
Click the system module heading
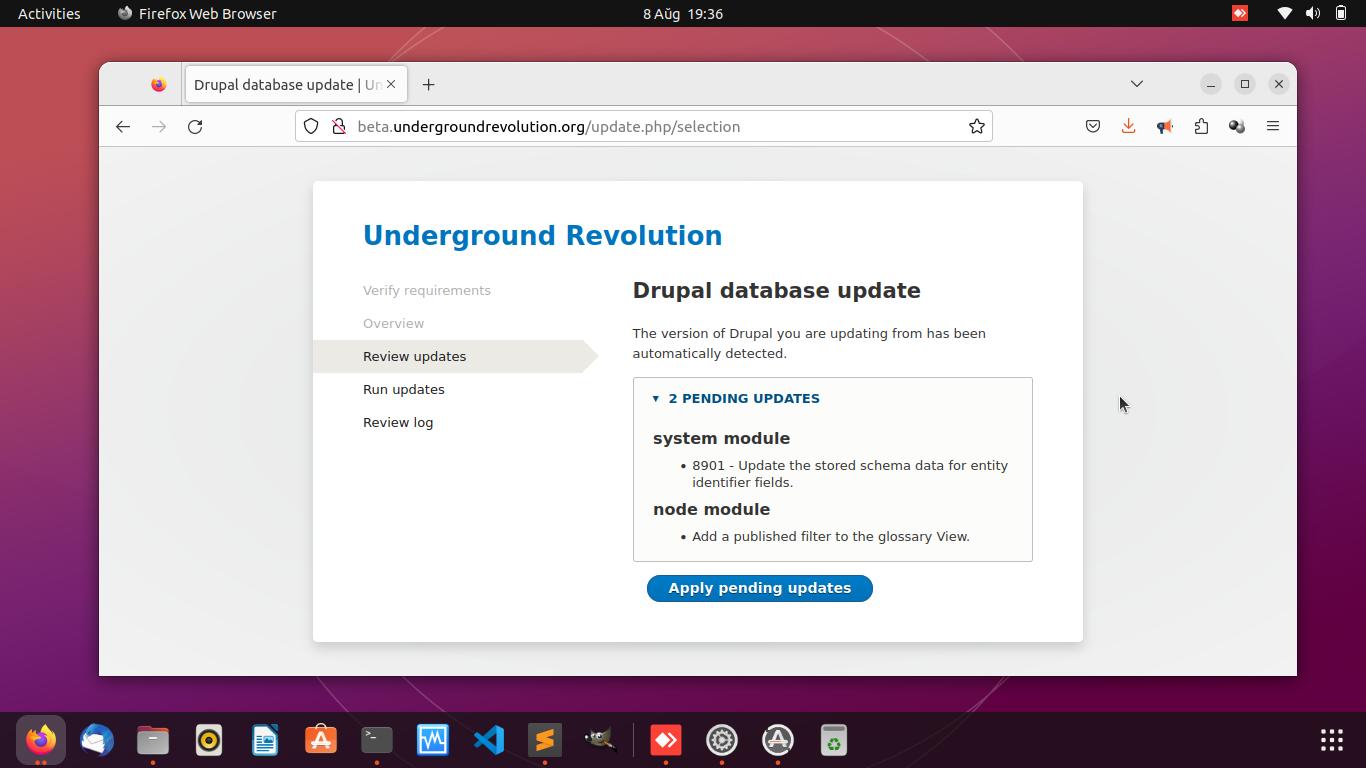721,438
